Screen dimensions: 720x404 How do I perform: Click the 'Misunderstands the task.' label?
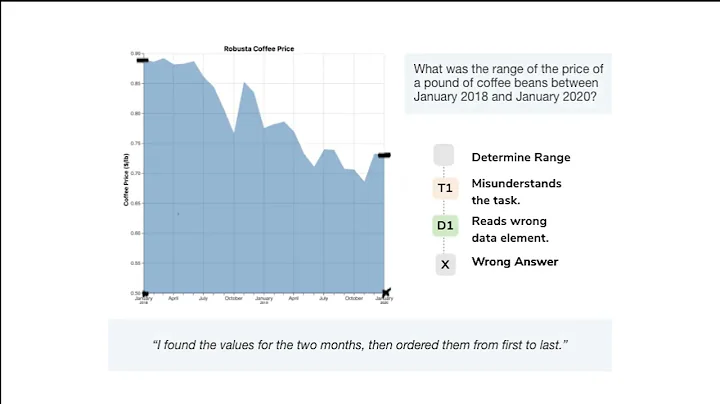[x=516, y=191]
